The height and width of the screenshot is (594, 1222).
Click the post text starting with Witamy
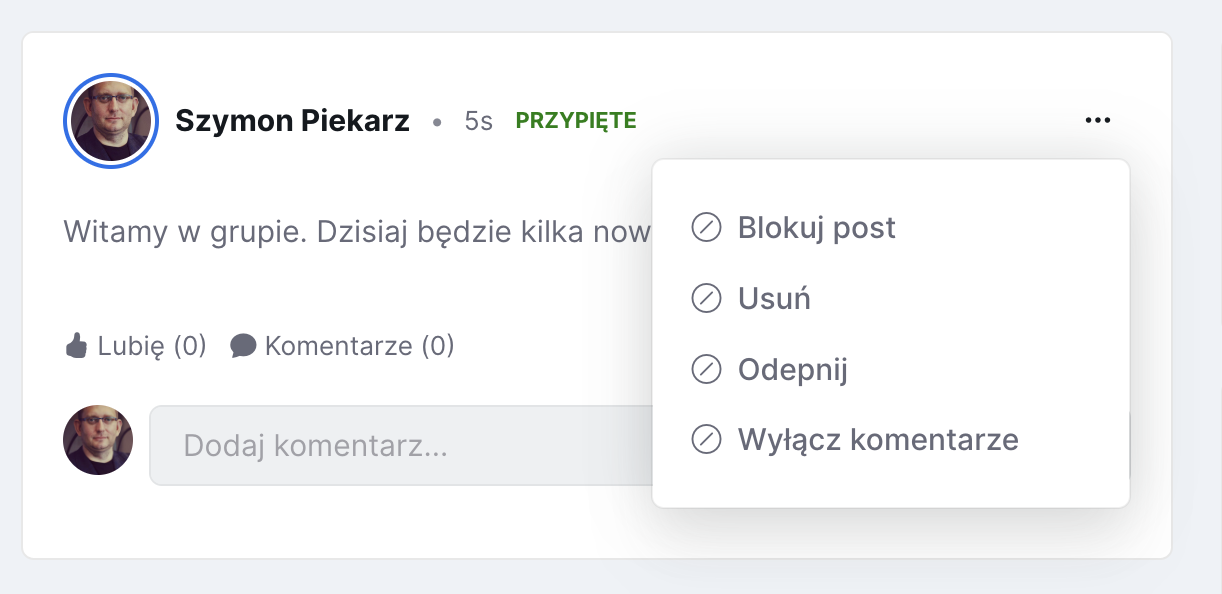pos(357,232)
